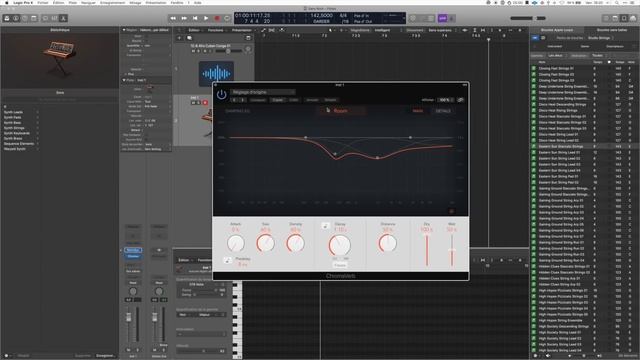Open the Piste menu
Screen dimensions: 640x360
pyautogui.click(x=73, y=2)
